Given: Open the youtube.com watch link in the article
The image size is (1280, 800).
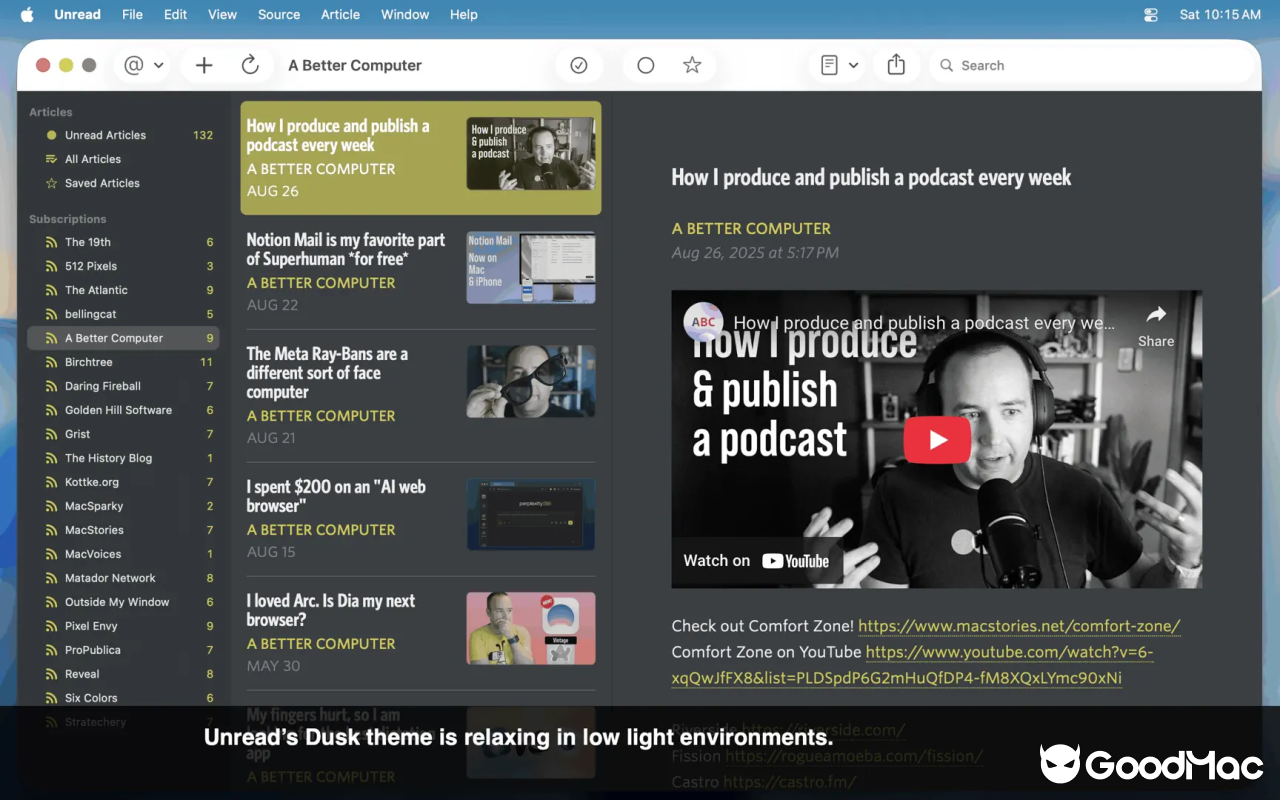Looking at the screenshot, I should coord(912,665).
